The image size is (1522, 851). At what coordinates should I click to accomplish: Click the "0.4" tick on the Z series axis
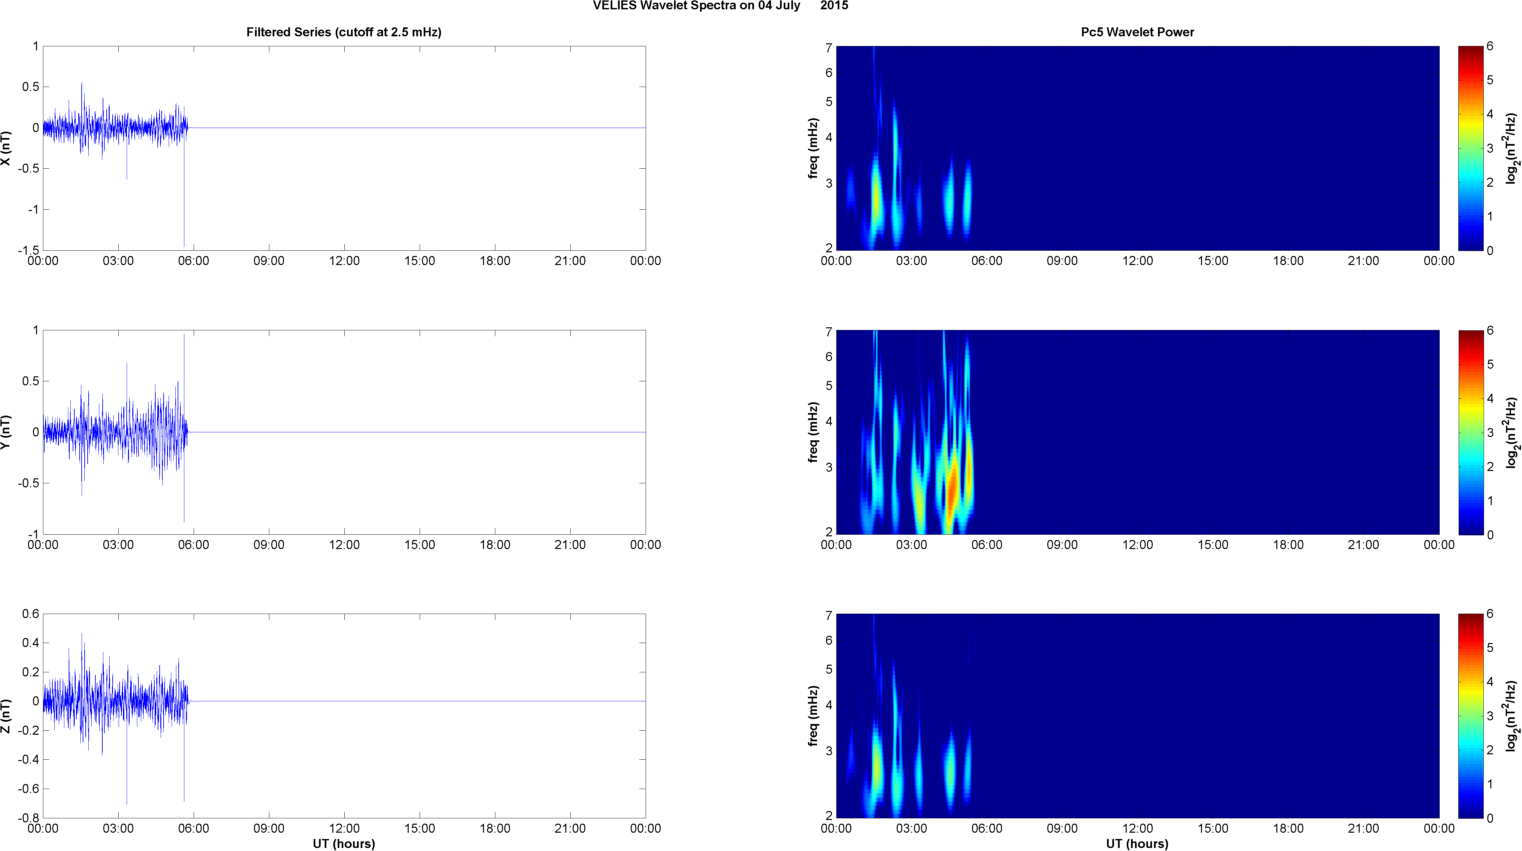click(x=31, y=643)
